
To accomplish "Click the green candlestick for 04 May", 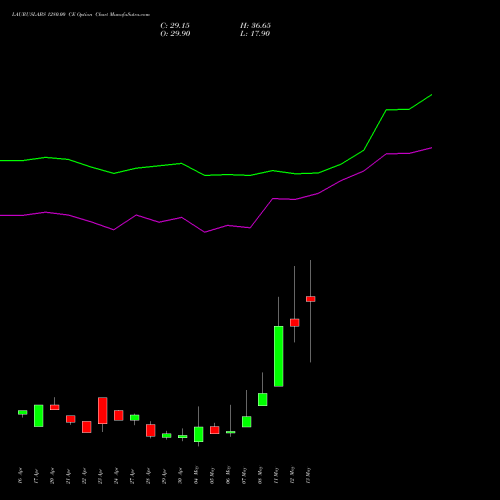I will 199,434.
